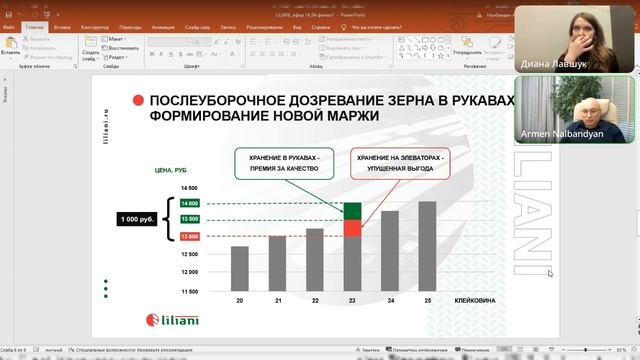Click align text left icon
Screen dimensions: 640x360
(x=253, y=54)
